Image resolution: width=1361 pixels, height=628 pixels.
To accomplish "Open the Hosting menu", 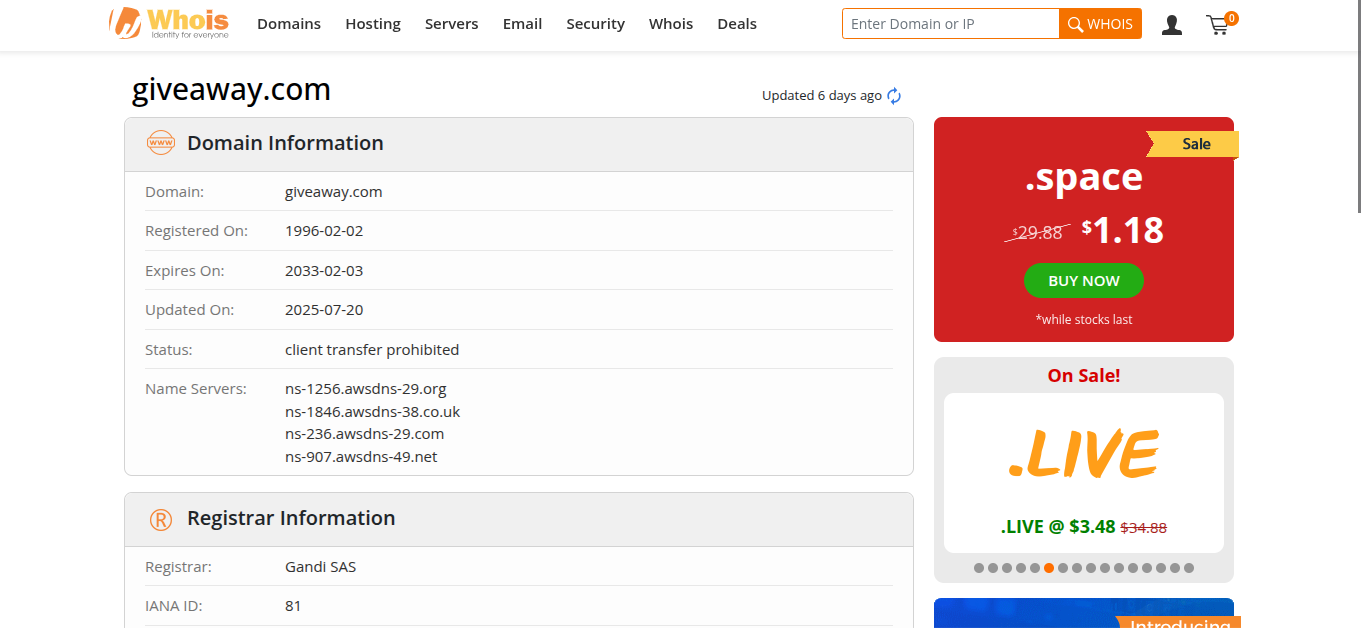I will [373, 24].
